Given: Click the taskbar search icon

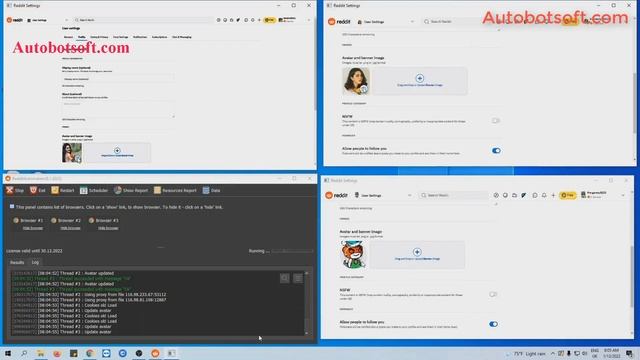Looking at the screenshot, I should pos(24,353).
